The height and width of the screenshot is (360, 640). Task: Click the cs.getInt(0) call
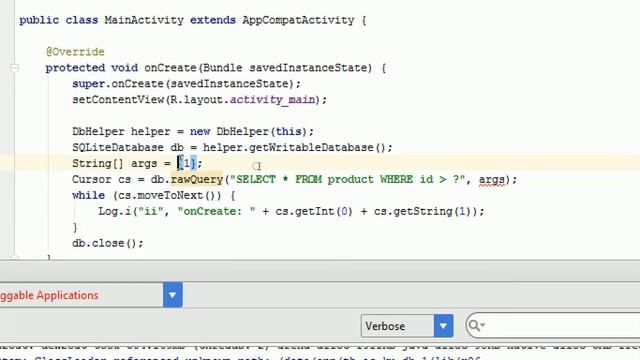coord(314,211)
